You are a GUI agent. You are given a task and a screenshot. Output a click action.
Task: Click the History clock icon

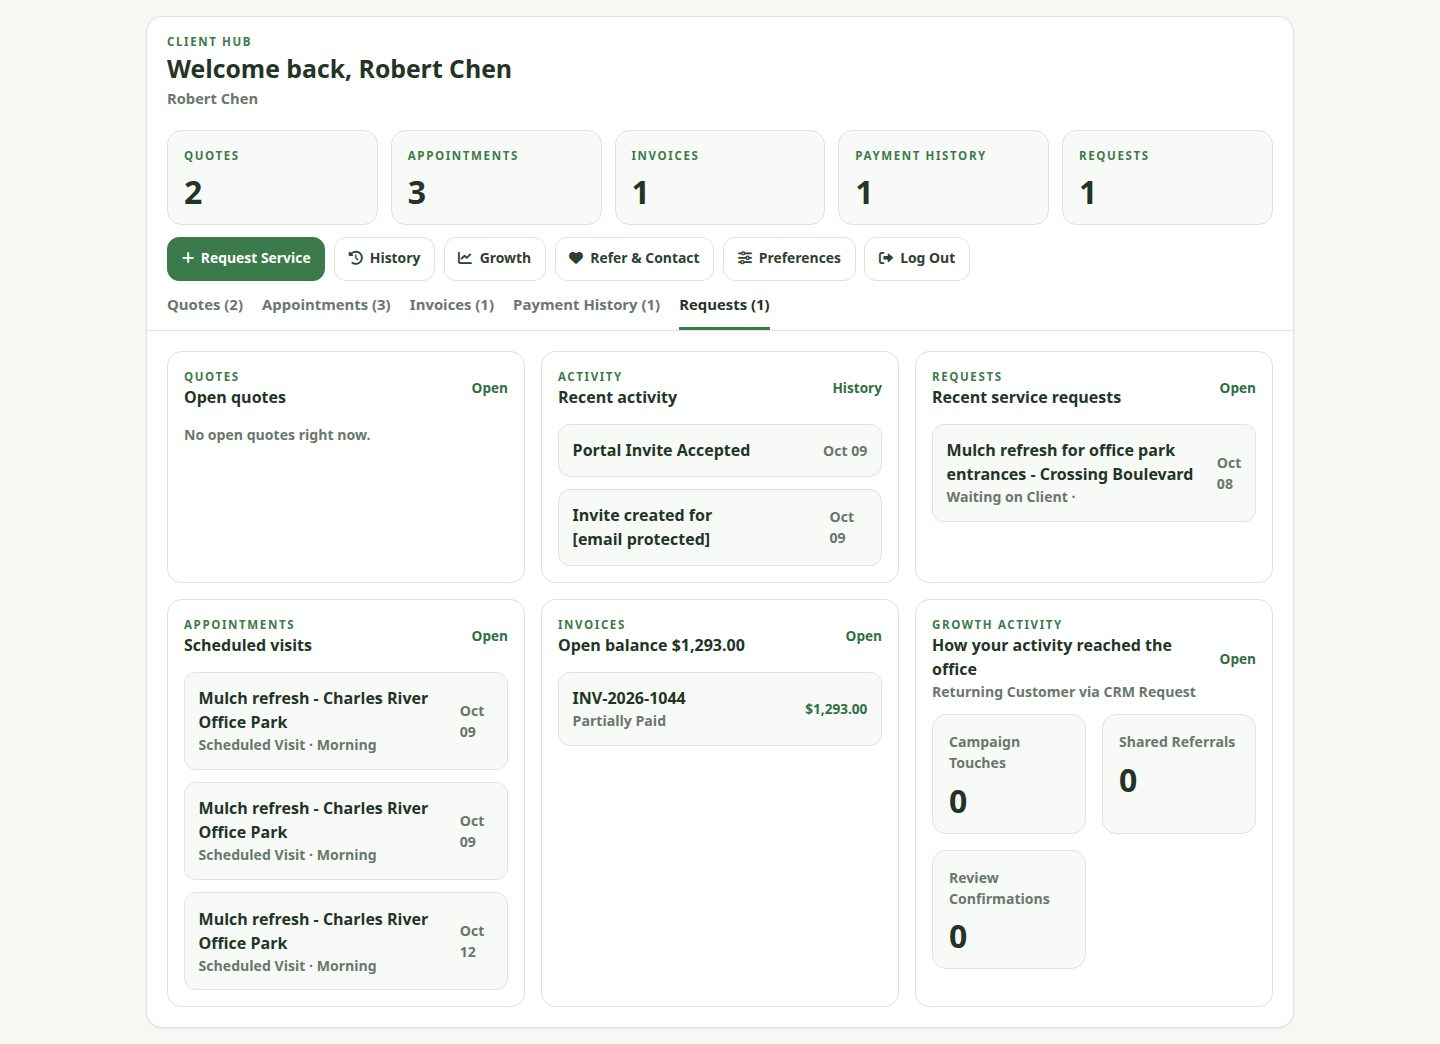click(355, 258)
